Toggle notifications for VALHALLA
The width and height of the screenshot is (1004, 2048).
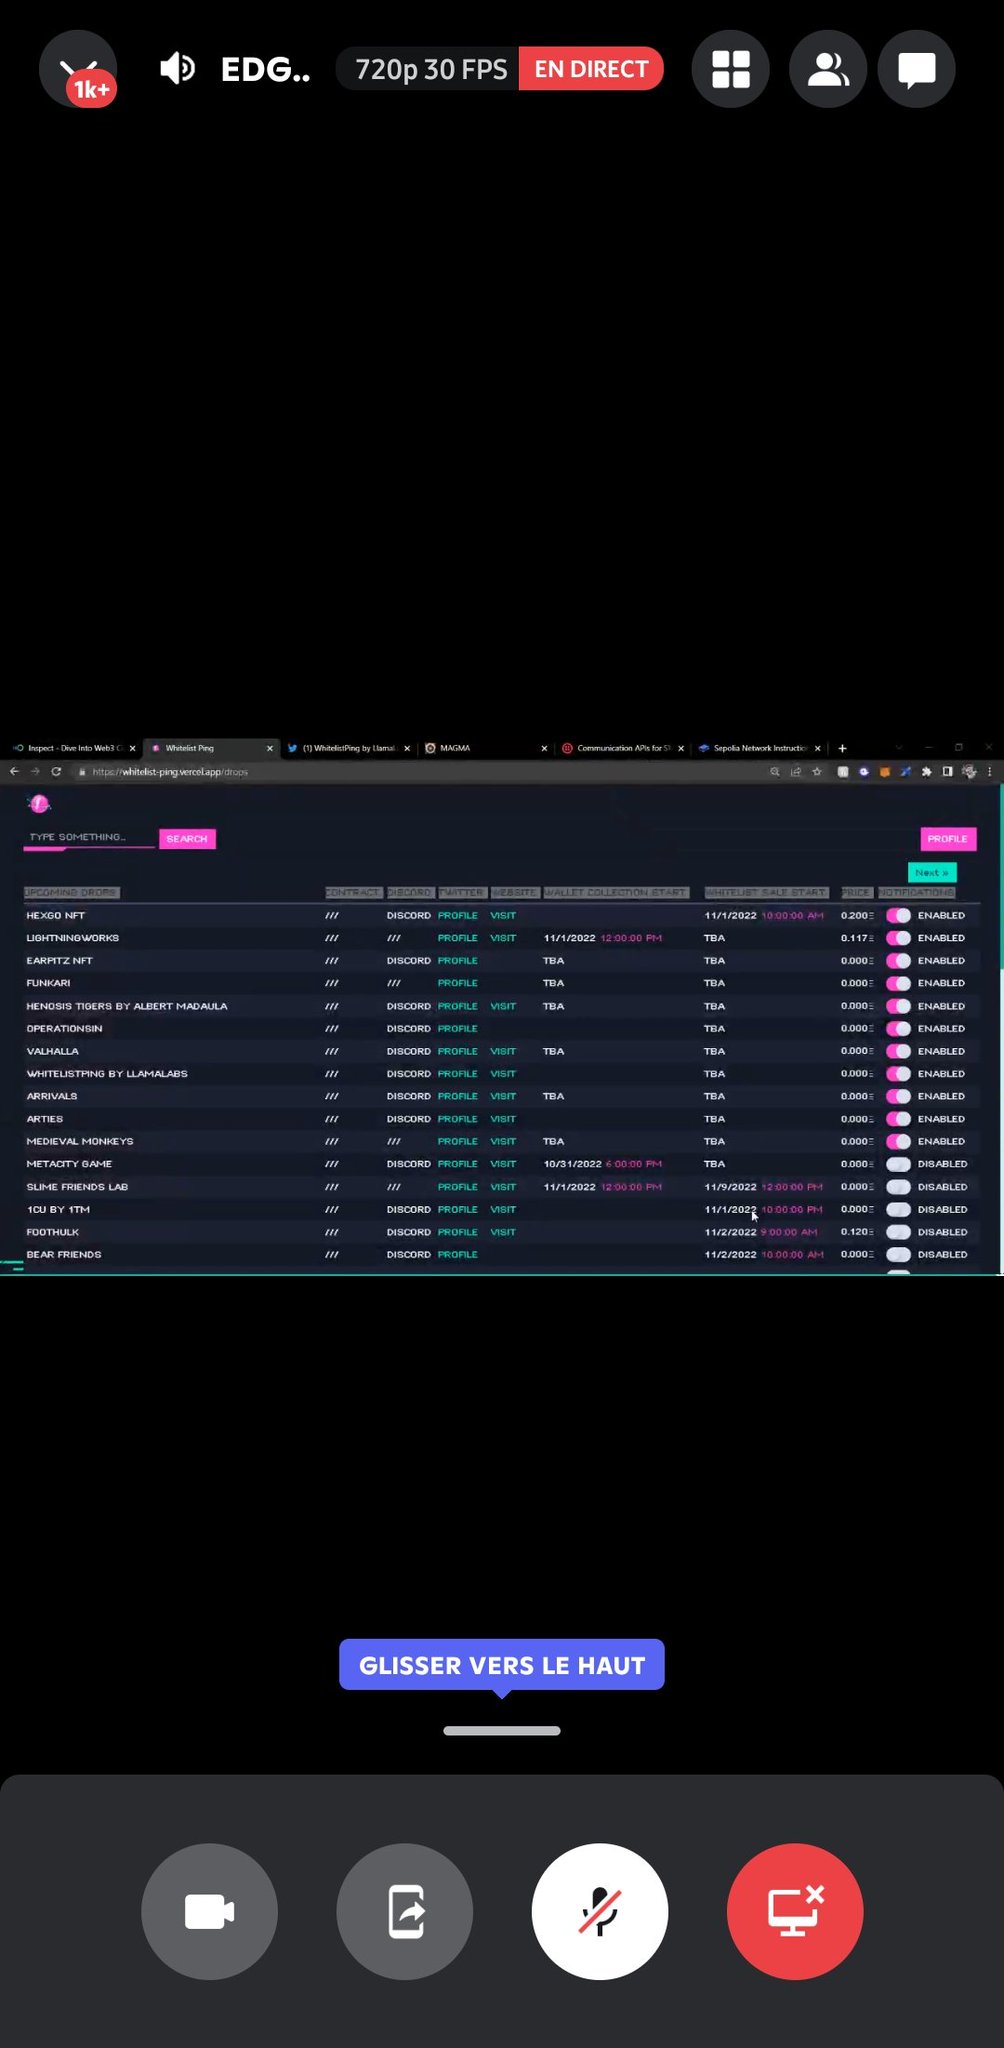(x=898, y=1051)
